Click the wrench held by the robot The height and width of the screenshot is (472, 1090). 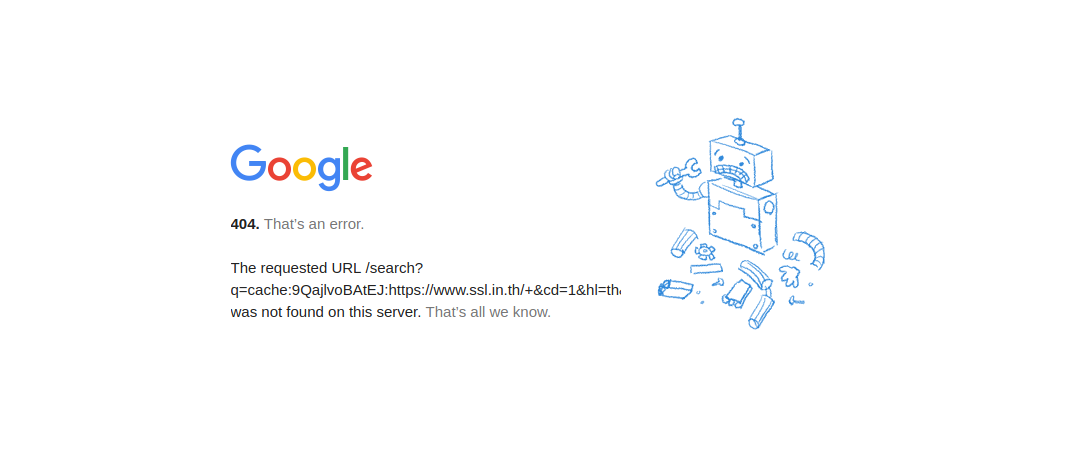[x=678, y=173]
